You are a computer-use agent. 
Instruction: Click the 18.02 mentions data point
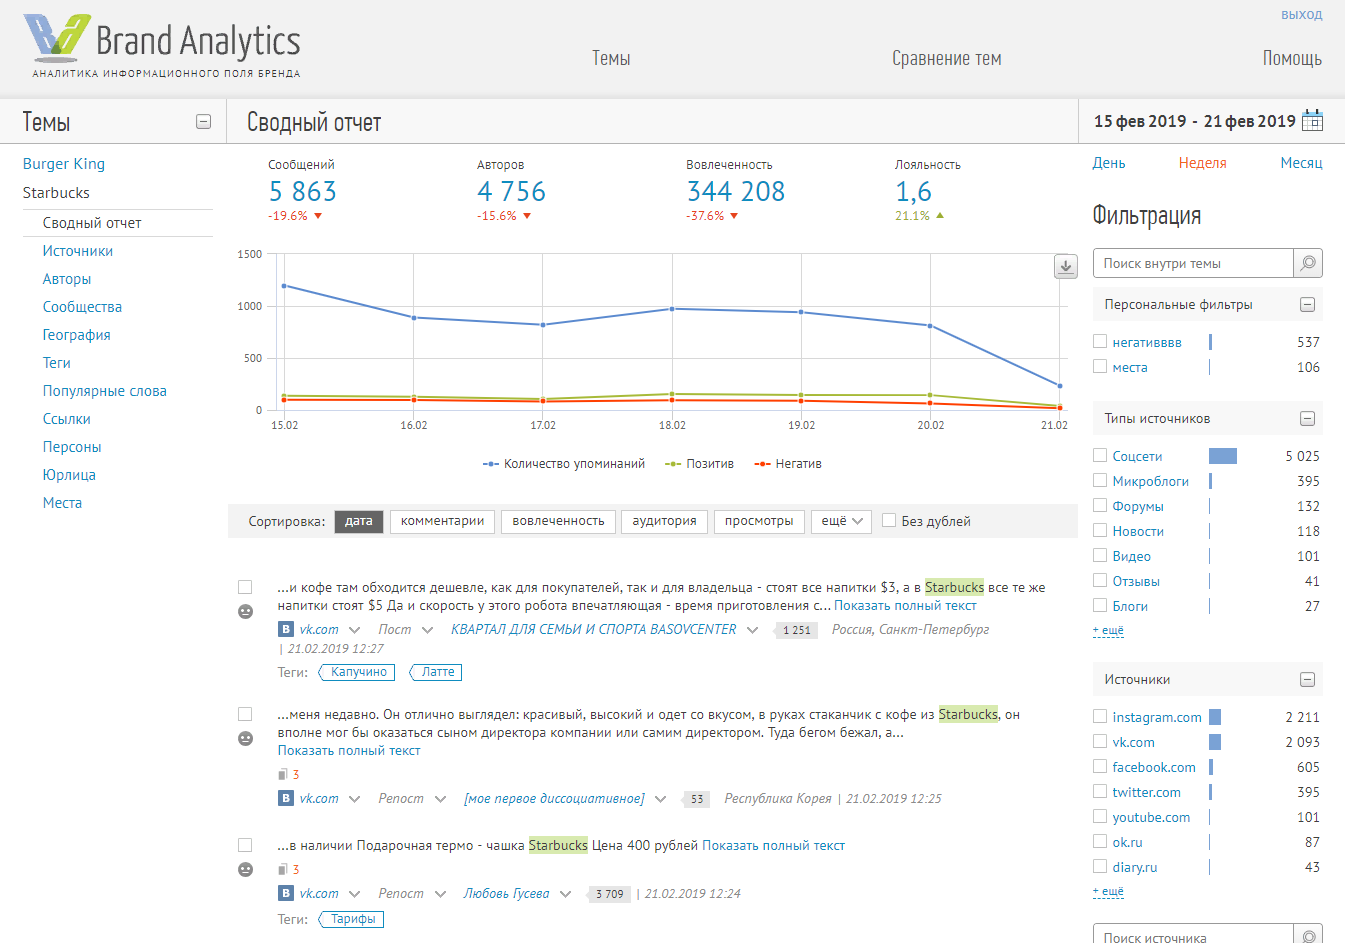click(x=672, y=309)
